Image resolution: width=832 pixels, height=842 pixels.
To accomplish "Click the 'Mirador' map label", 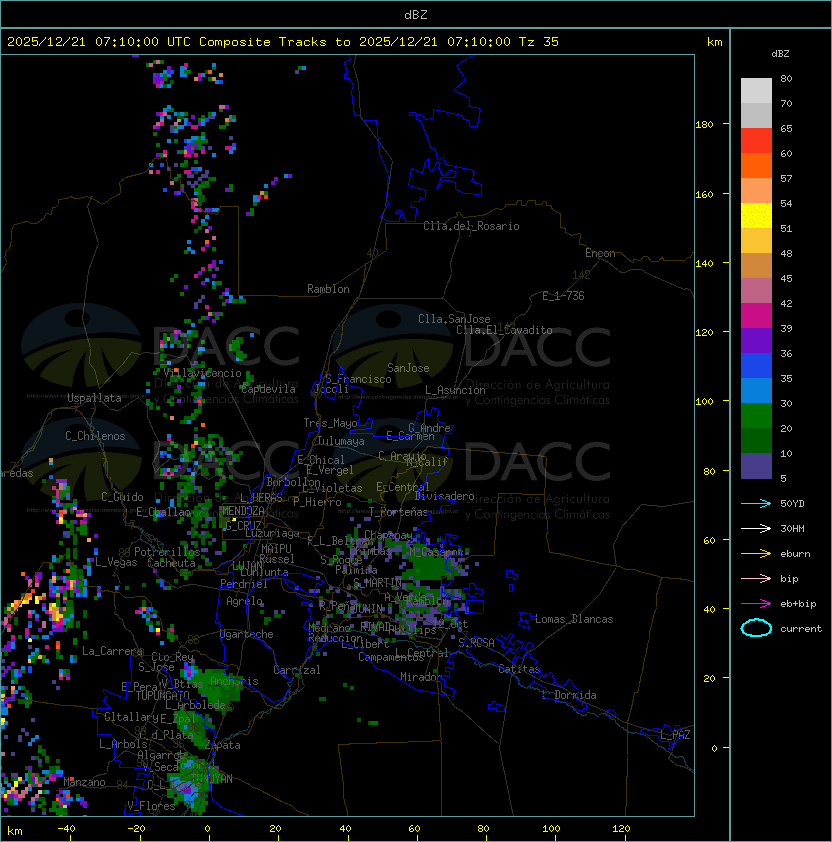I will coord(421,677).
